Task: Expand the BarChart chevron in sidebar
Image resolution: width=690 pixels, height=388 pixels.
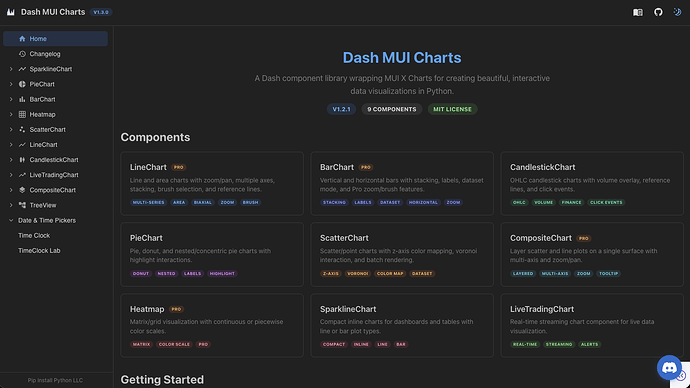Action: click(x=11, y=99)
